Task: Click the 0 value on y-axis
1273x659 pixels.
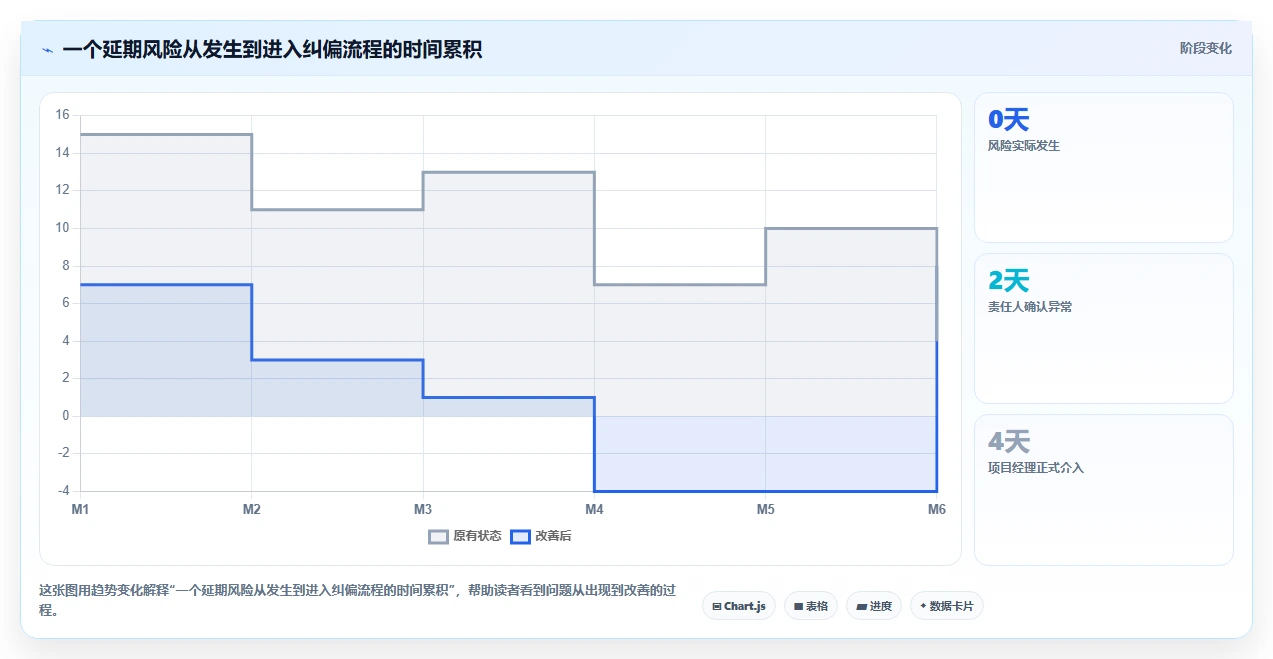Action: click(66, 416)
